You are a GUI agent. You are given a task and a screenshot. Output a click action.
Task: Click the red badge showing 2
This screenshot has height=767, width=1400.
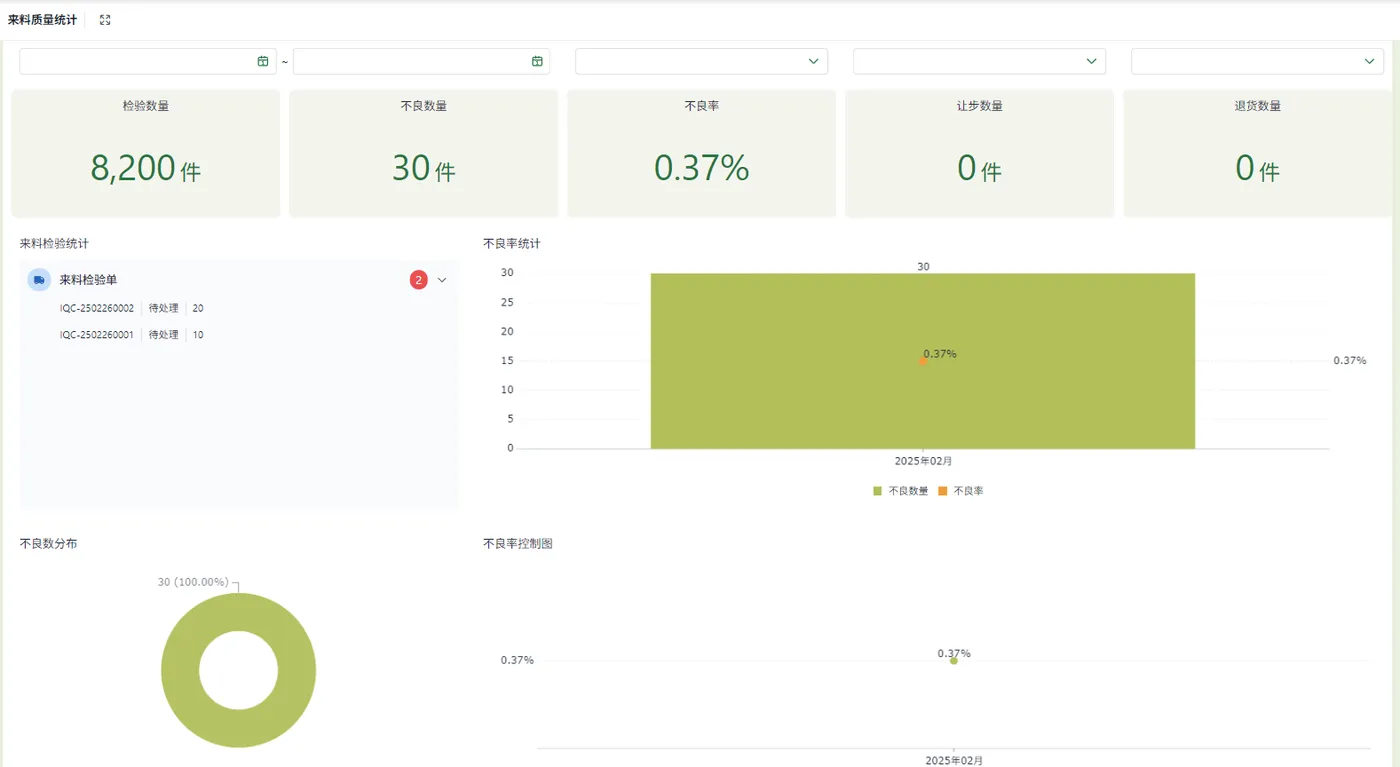point(418,280)
